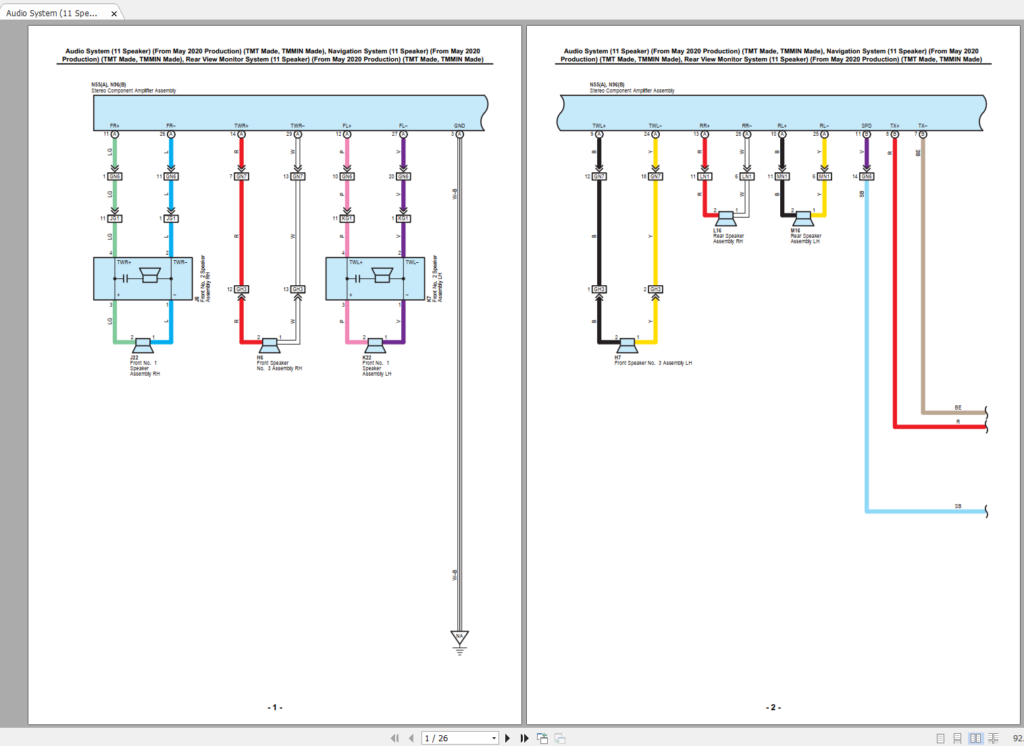Click the L16 Rear Speaker Assembly RH label

[x=728, y=236]
